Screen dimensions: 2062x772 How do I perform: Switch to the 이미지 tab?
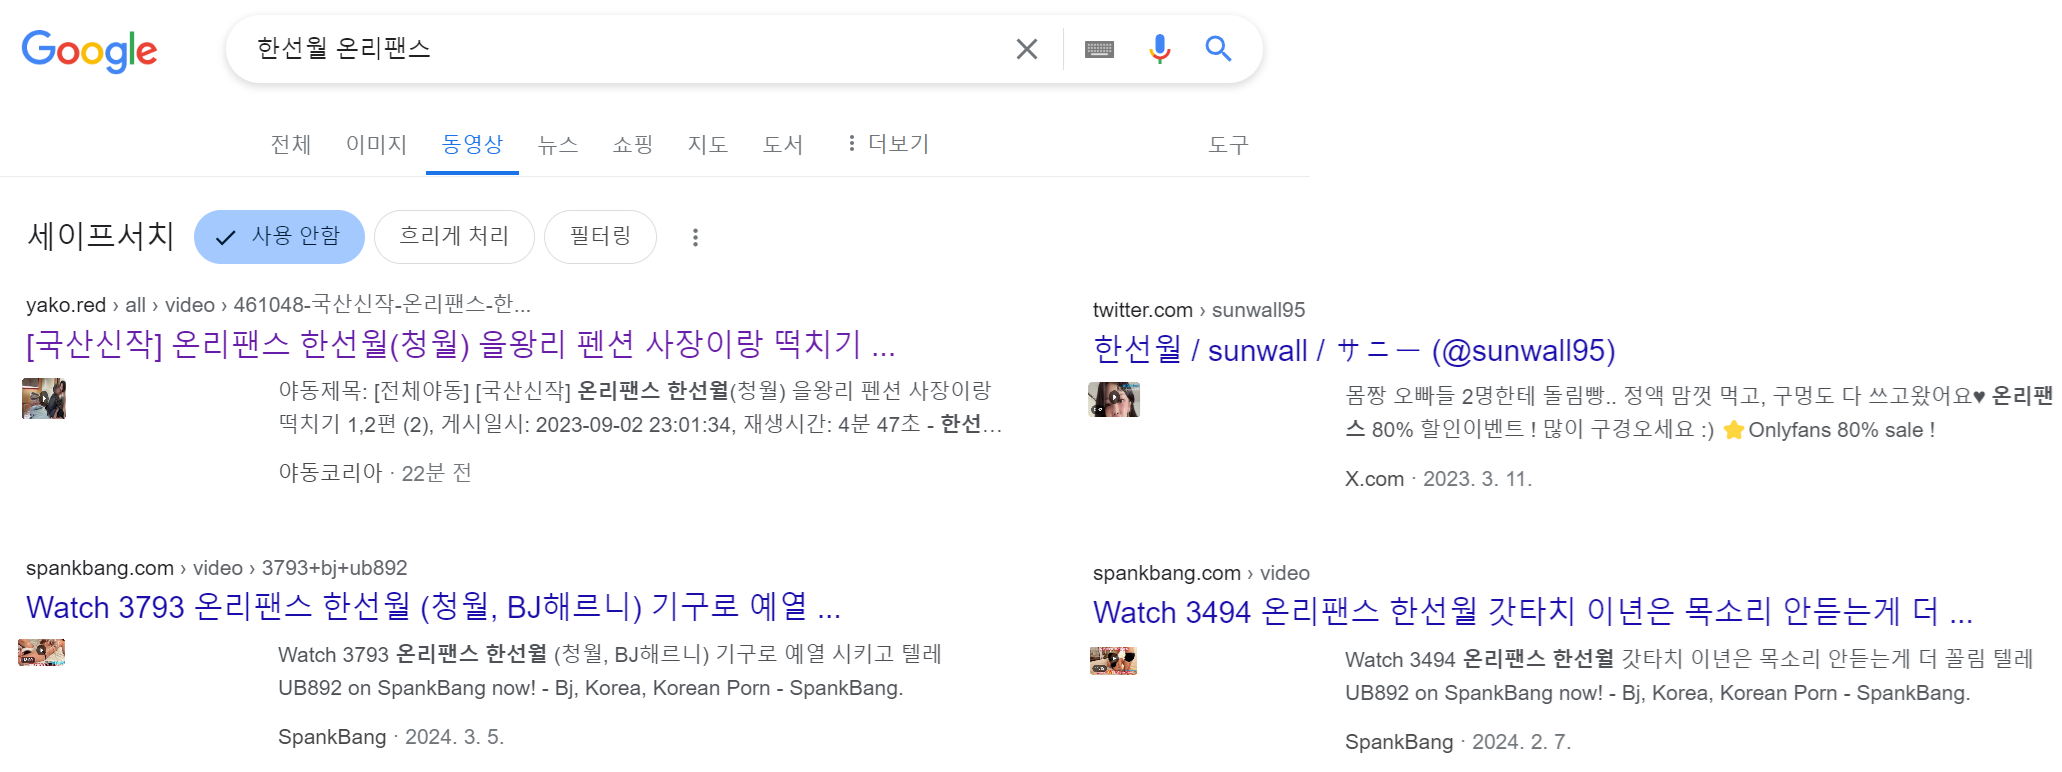[376, 145]
